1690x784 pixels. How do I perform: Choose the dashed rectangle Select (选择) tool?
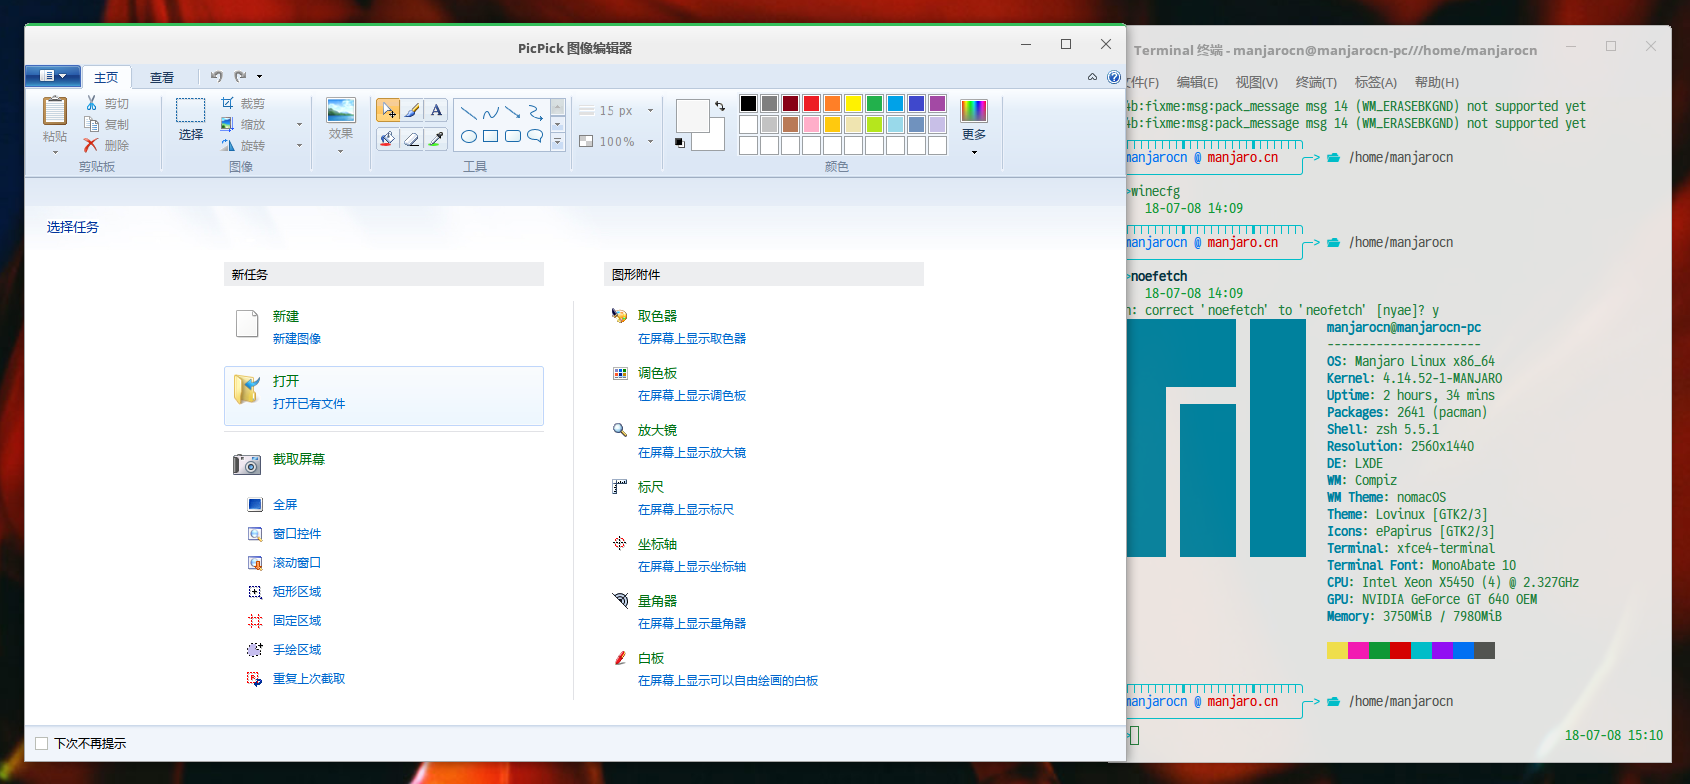click(190, 110)
